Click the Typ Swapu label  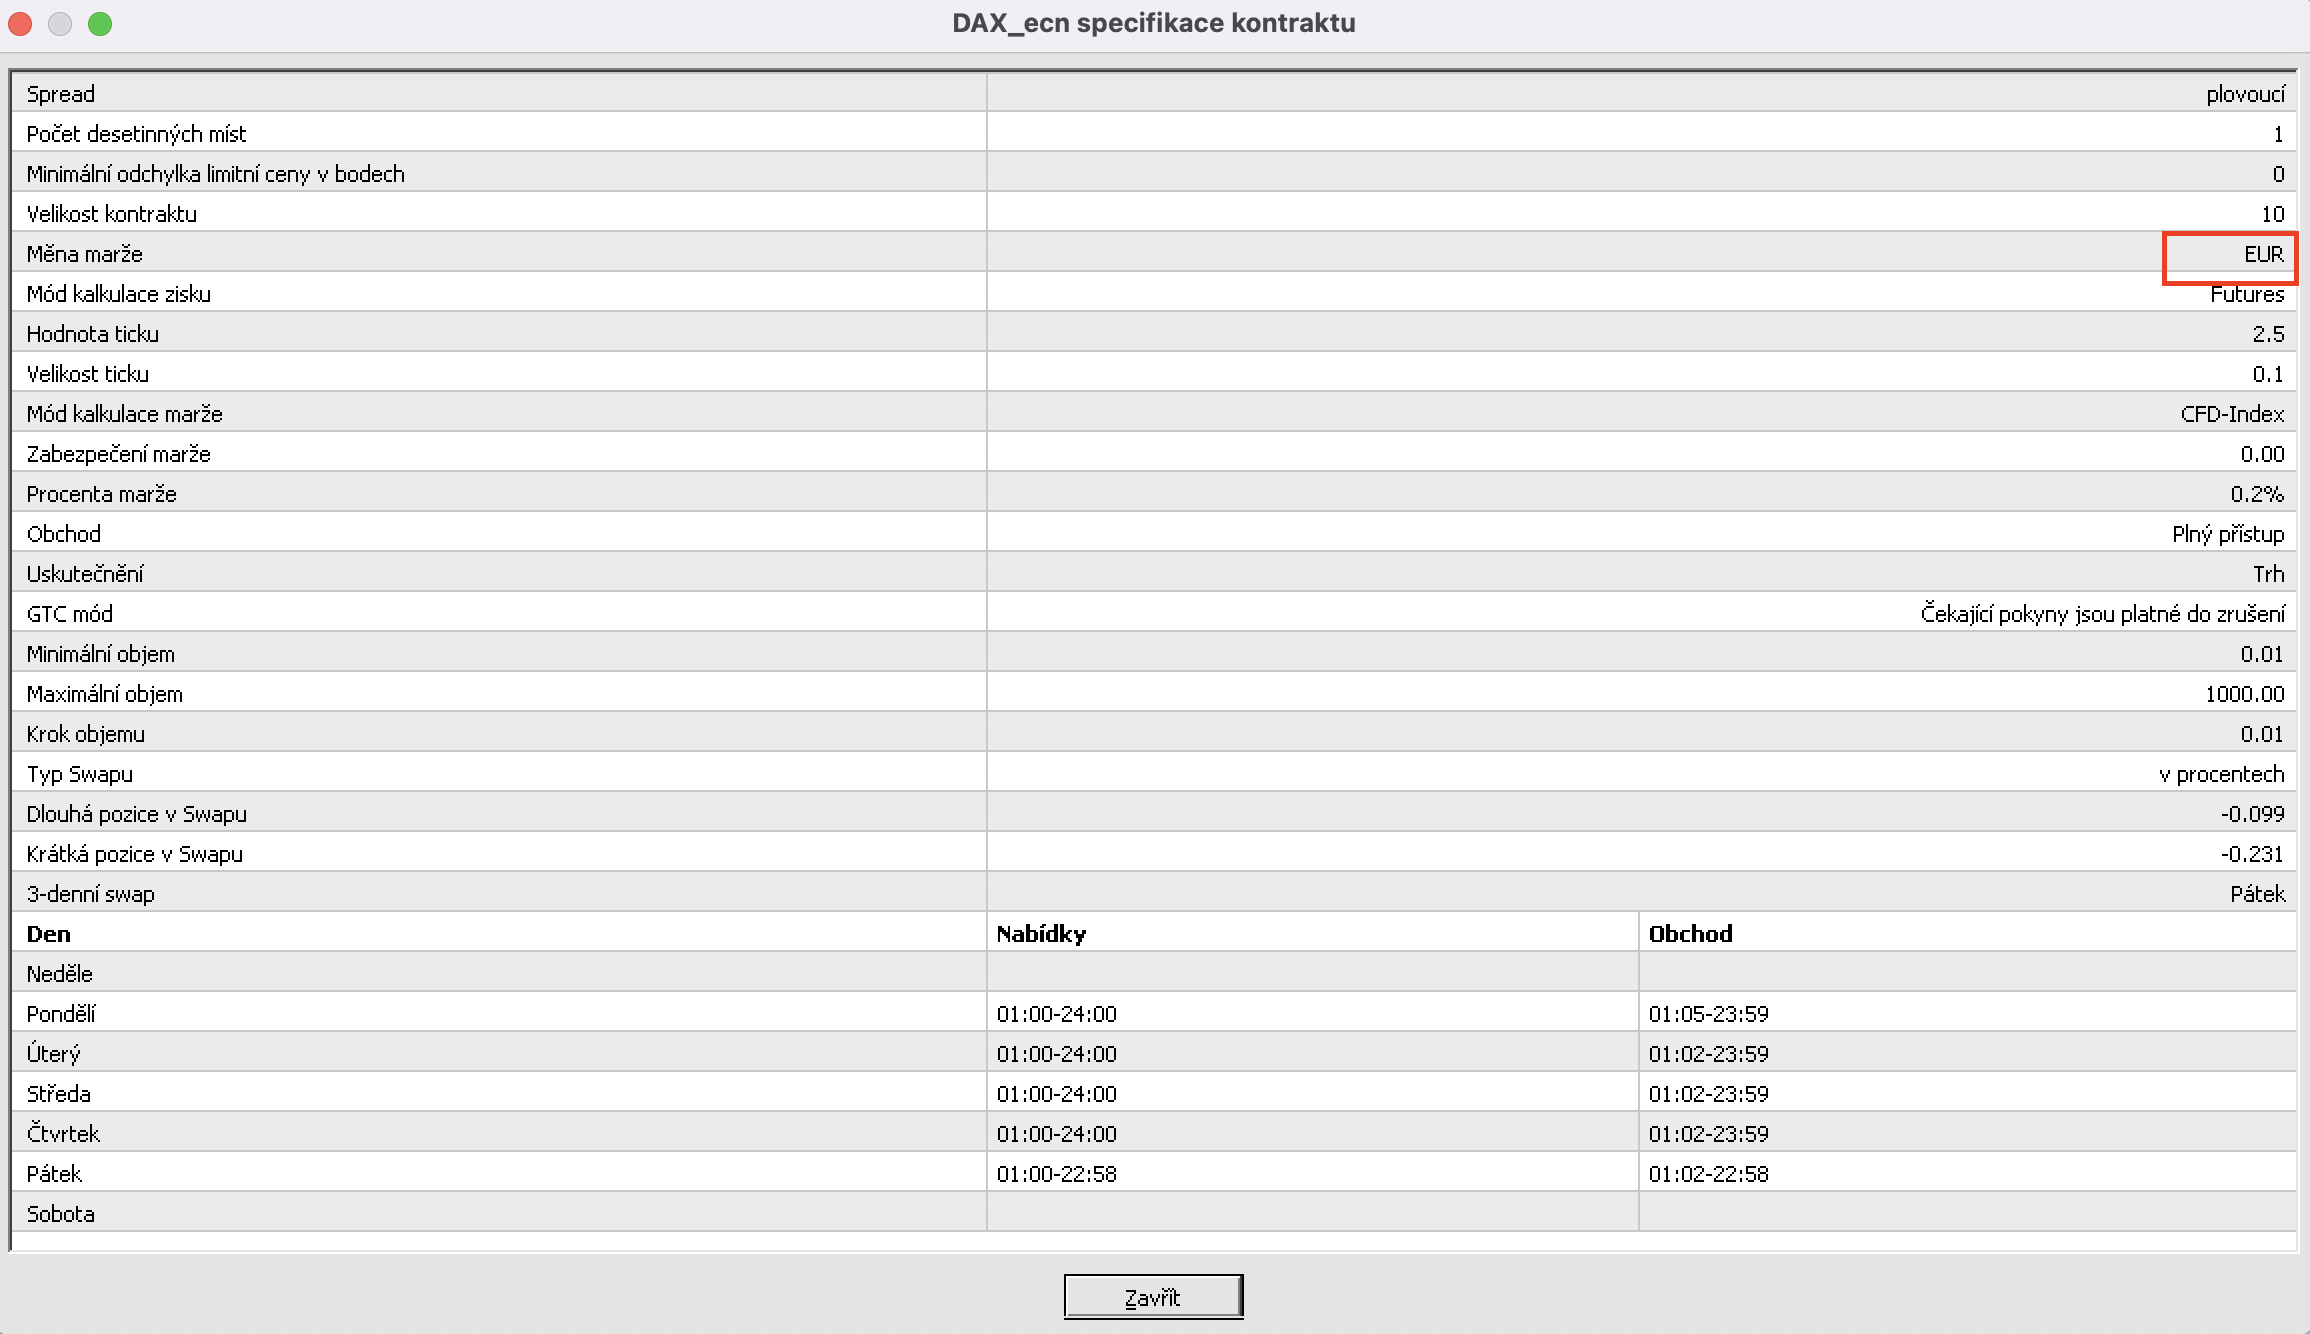click(x=80, y=774)
